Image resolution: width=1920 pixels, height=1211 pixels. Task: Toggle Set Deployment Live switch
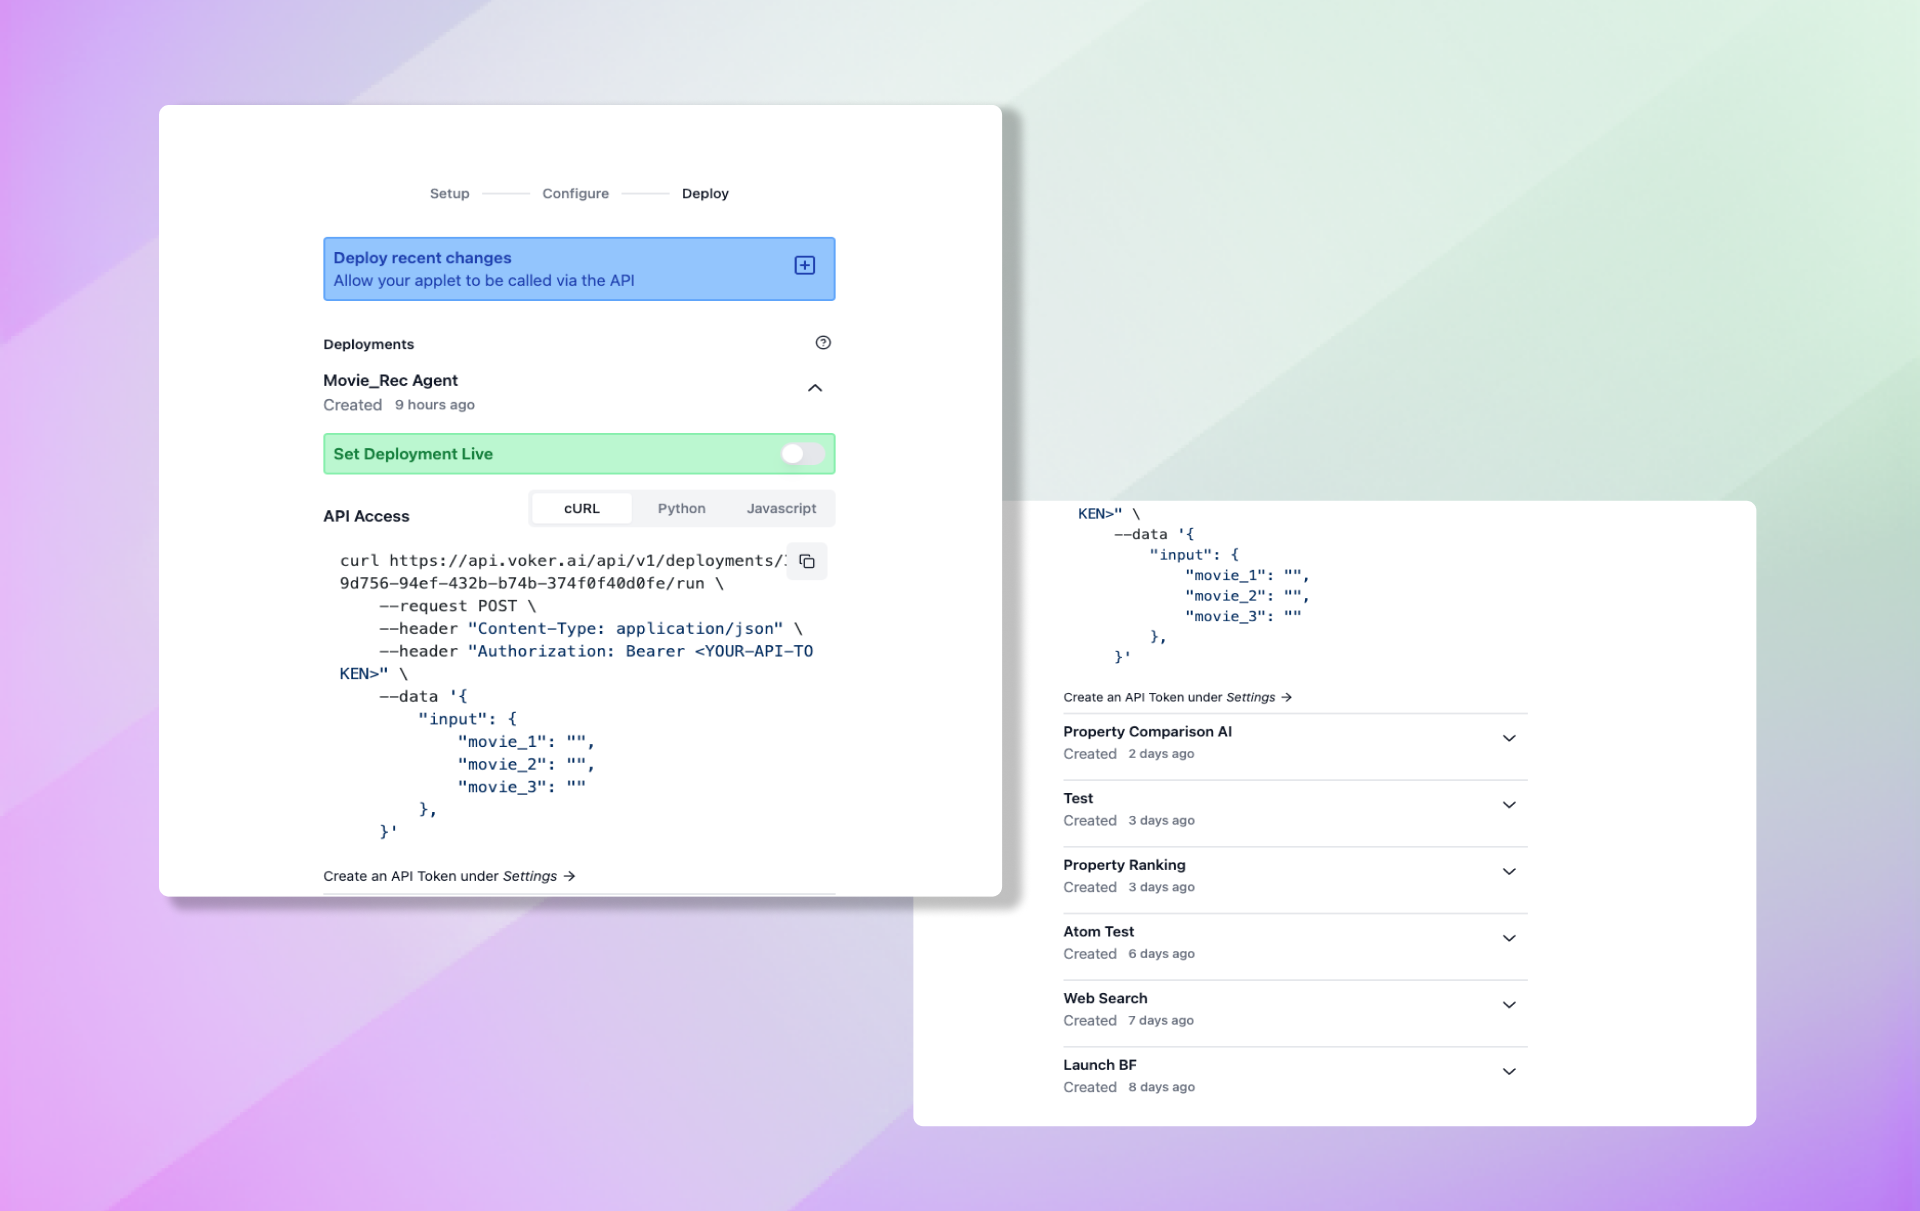pyautogui.click(x=802, y=454)
